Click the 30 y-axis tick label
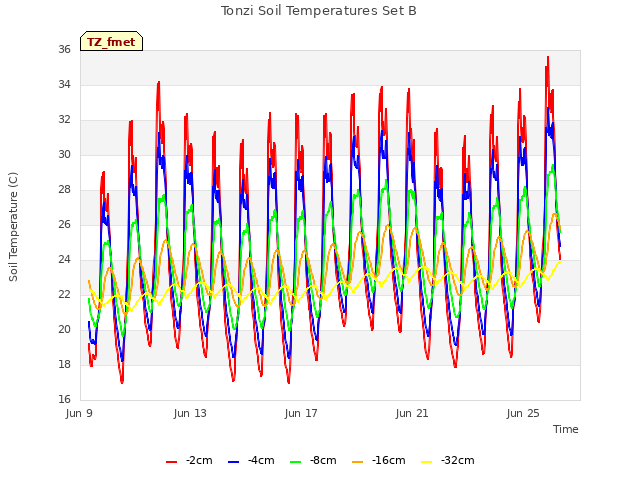640x480 pixels. point(64,154)
